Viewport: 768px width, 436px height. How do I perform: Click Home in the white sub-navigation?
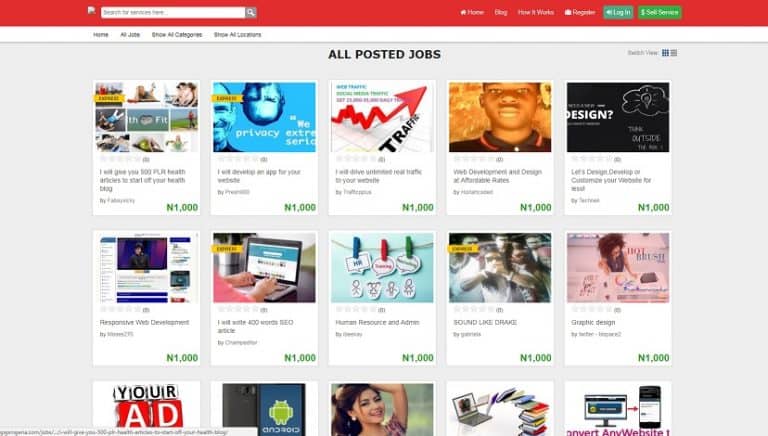click(101, 35)
